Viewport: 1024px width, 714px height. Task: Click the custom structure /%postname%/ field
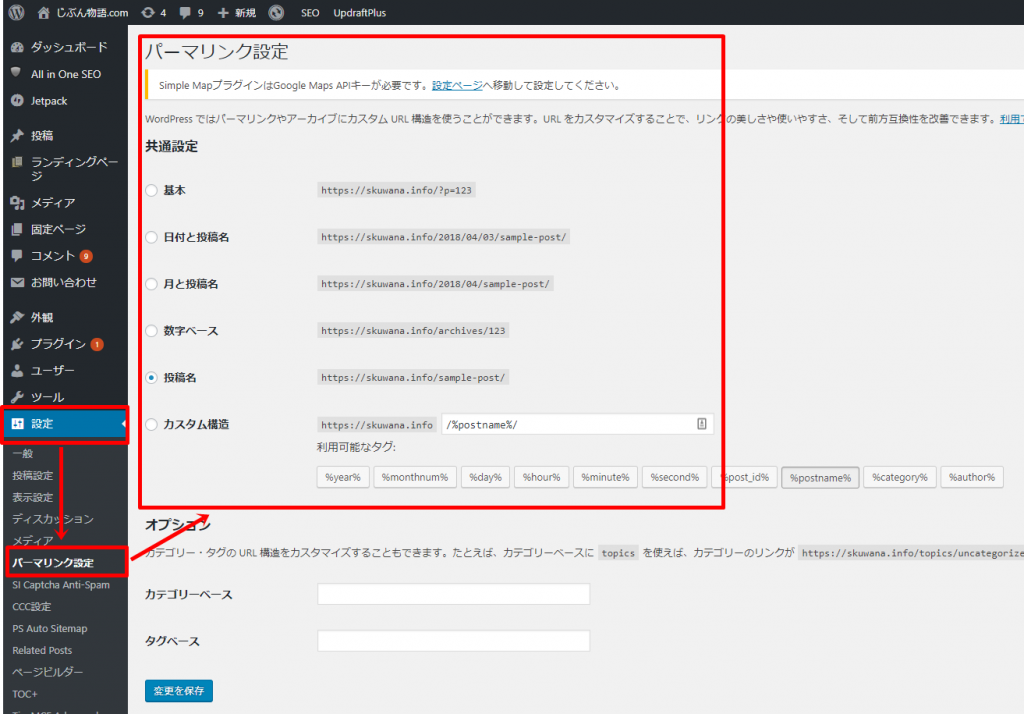(x=577, y=425)
